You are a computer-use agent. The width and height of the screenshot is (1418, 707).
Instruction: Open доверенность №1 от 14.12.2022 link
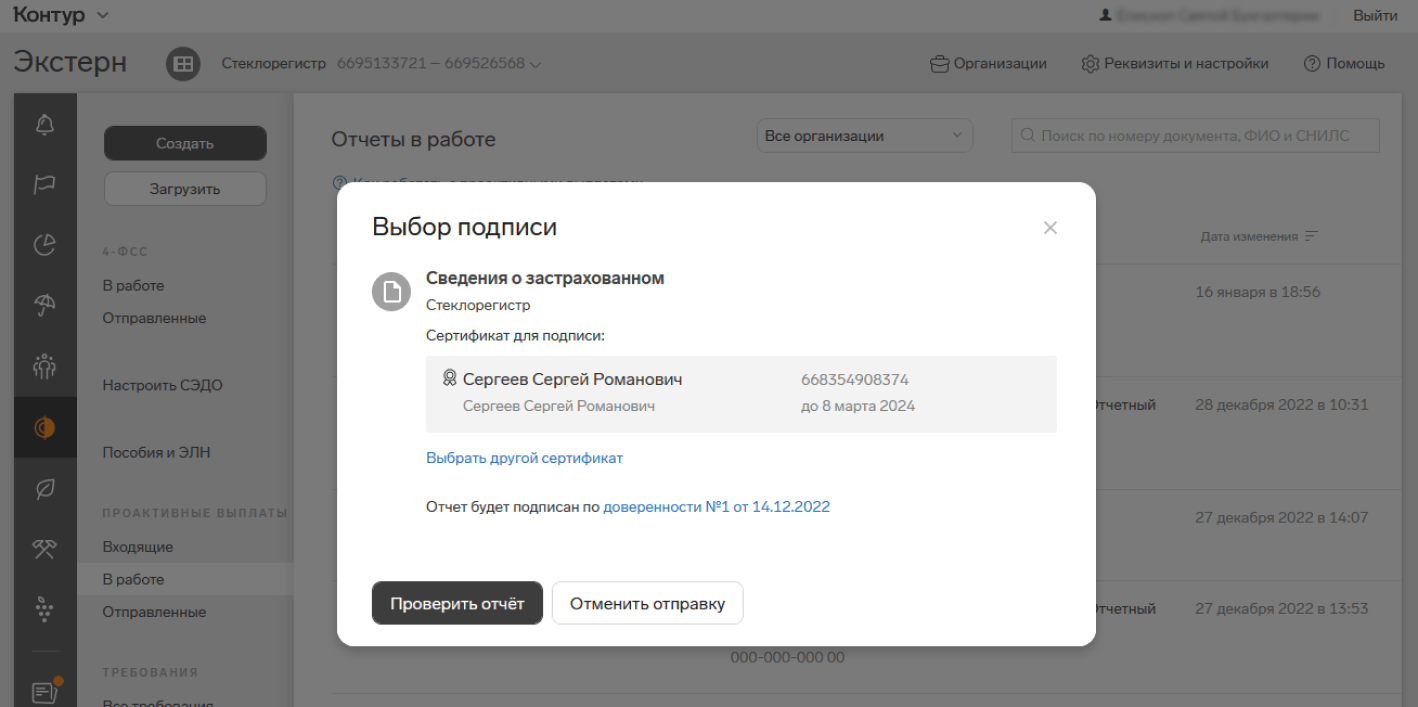tap(716, 507)
